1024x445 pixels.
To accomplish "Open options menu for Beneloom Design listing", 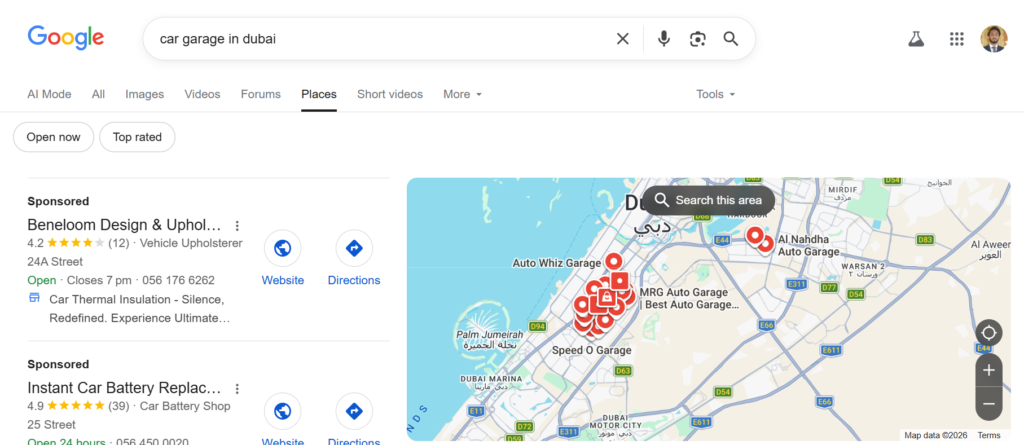I will coord(237,225).
